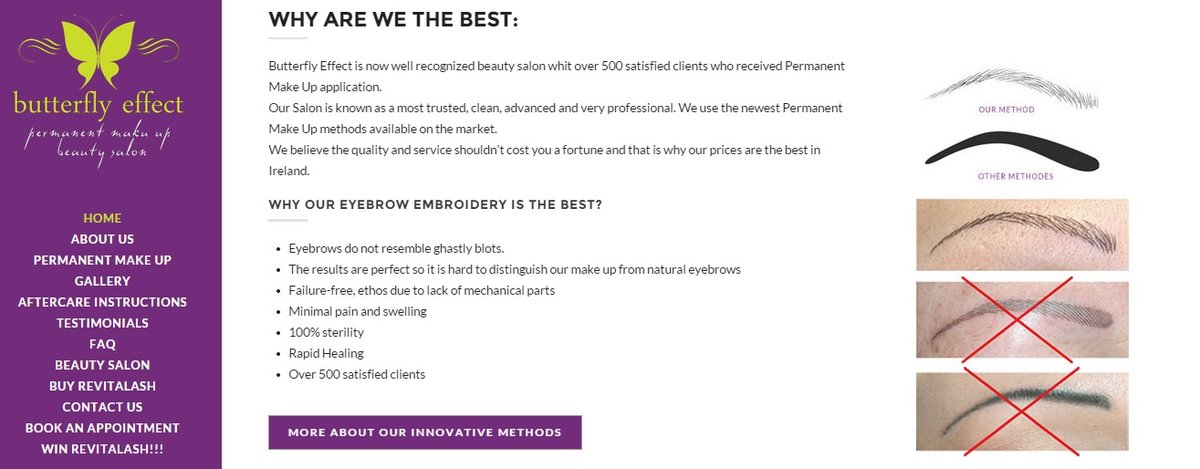
Task: Go to About Us page
Action: point(102,239)
